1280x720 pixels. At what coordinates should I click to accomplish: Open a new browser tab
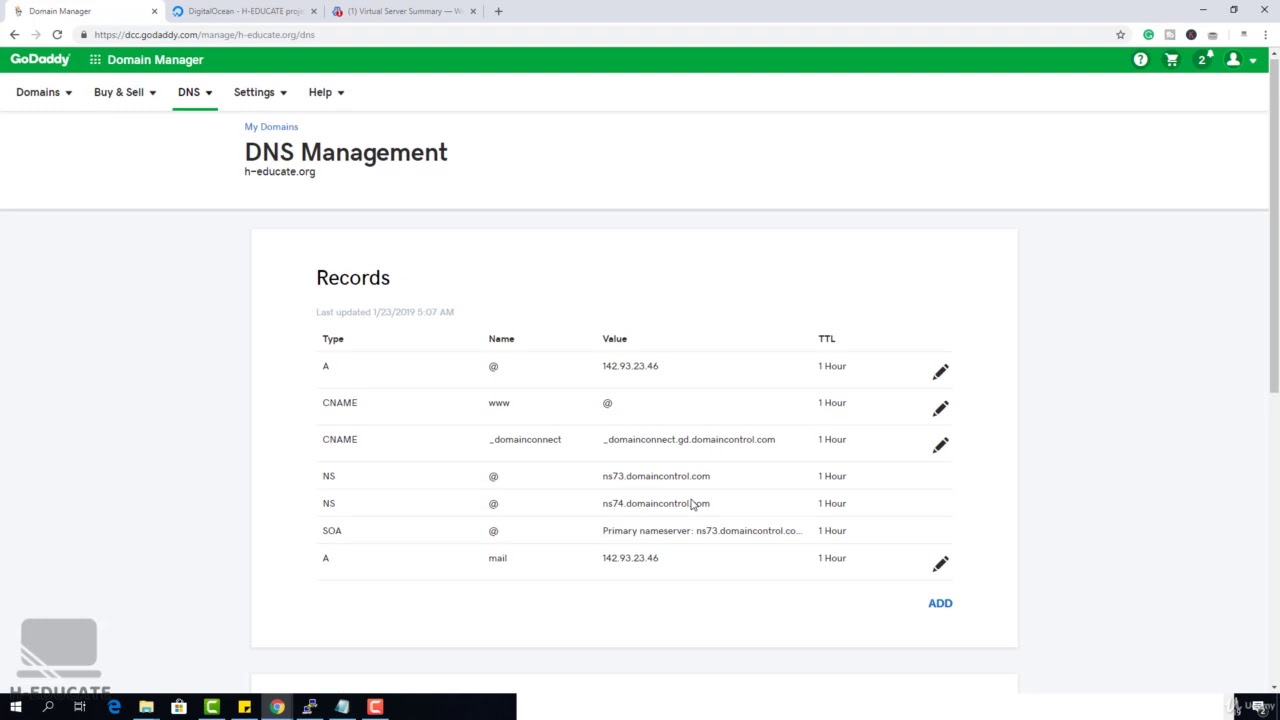(499, 11)
